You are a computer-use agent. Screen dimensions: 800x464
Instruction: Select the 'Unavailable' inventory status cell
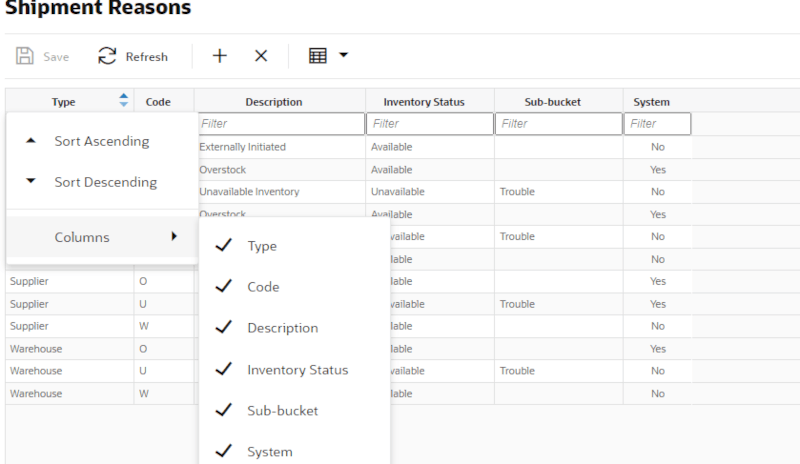(x=430, y=192)
